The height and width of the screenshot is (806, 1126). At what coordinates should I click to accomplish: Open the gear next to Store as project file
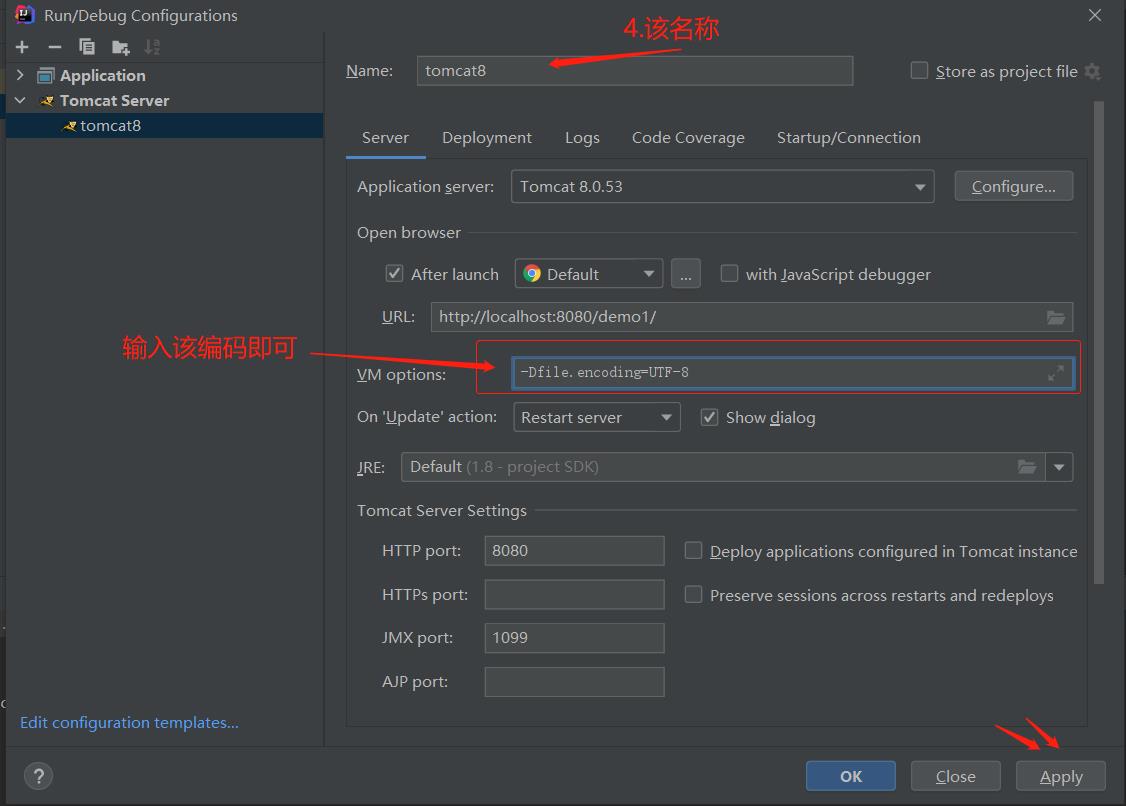(1092, 71)
